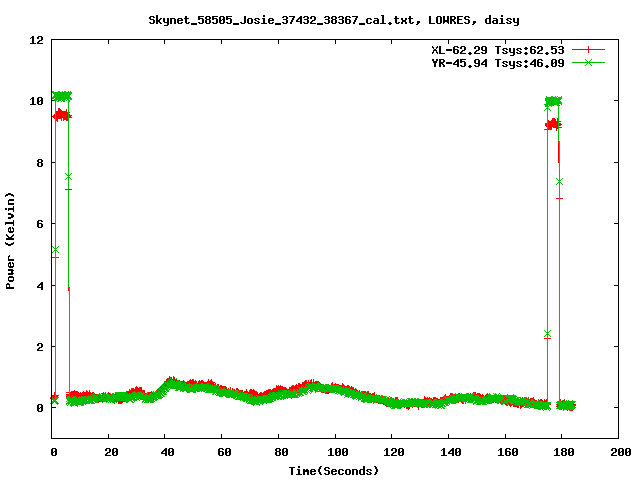The height and width of the screenshot is (480, 640).
Task: Click the red XL legend line sample
Action: [x=588, y=50]
